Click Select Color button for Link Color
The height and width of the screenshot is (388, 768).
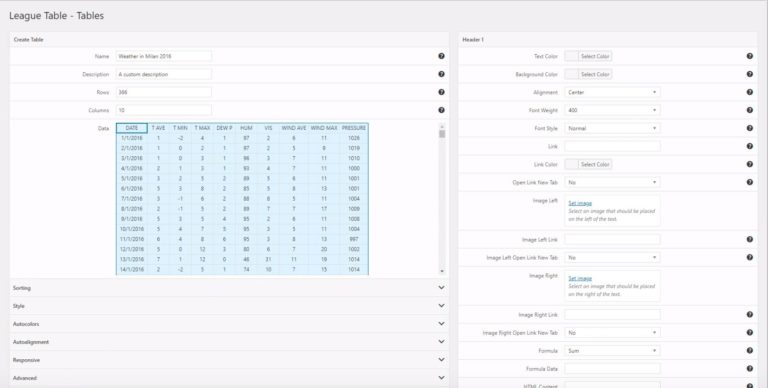coord(595,164)
